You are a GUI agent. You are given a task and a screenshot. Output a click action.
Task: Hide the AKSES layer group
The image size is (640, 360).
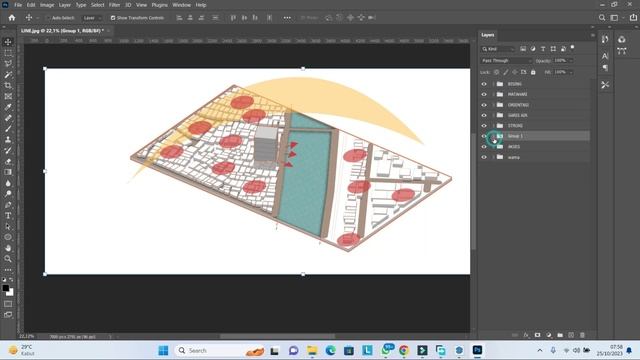484,147
